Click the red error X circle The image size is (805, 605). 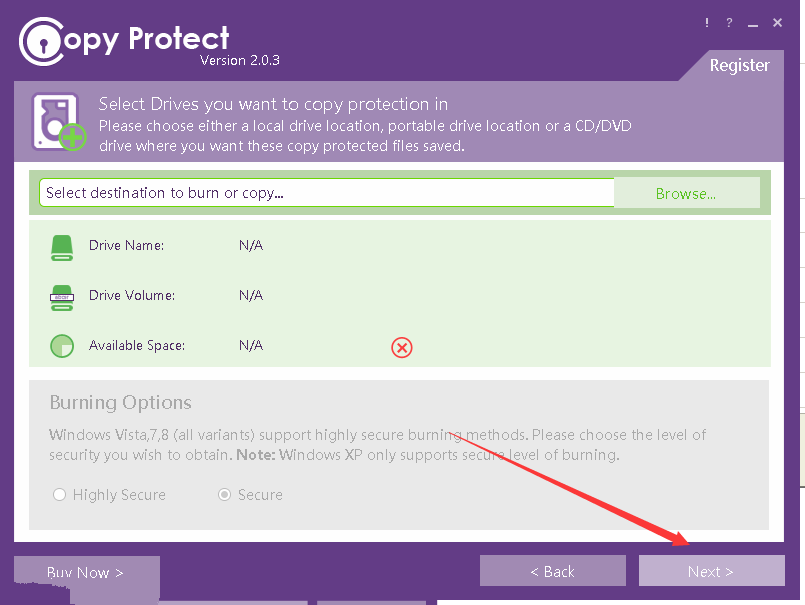(402, 348)
